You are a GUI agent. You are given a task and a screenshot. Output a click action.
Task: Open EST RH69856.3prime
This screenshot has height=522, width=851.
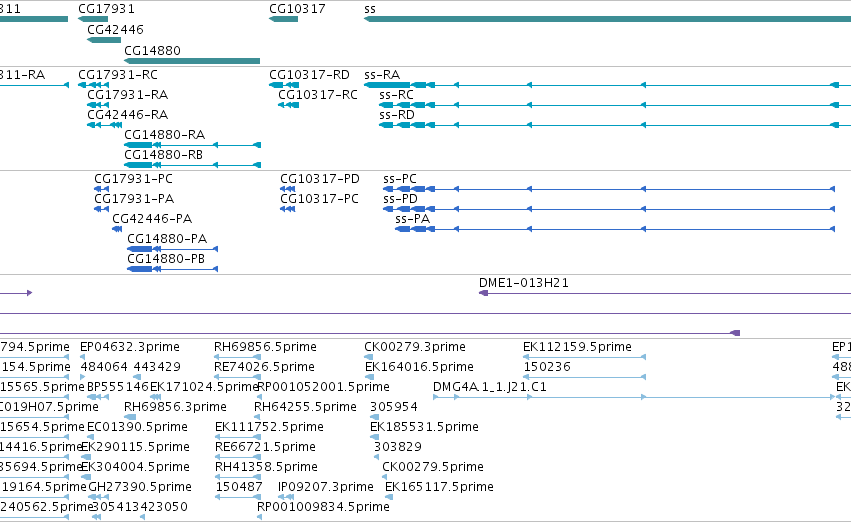point(175,407)
